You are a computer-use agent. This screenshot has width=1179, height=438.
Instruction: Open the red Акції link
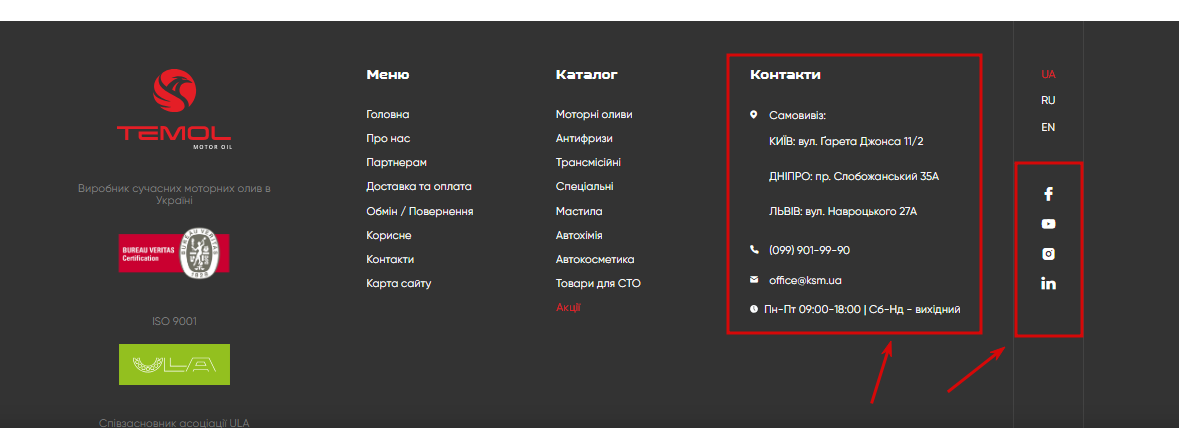(568, 308)
